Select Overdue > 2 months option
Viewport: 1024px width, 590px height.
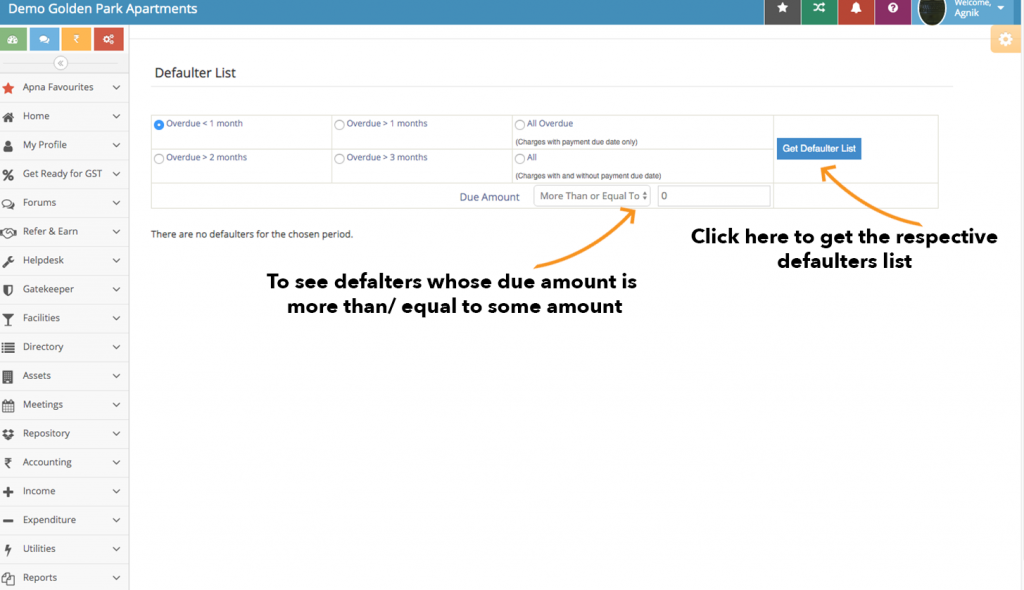(x=158, y=157)
